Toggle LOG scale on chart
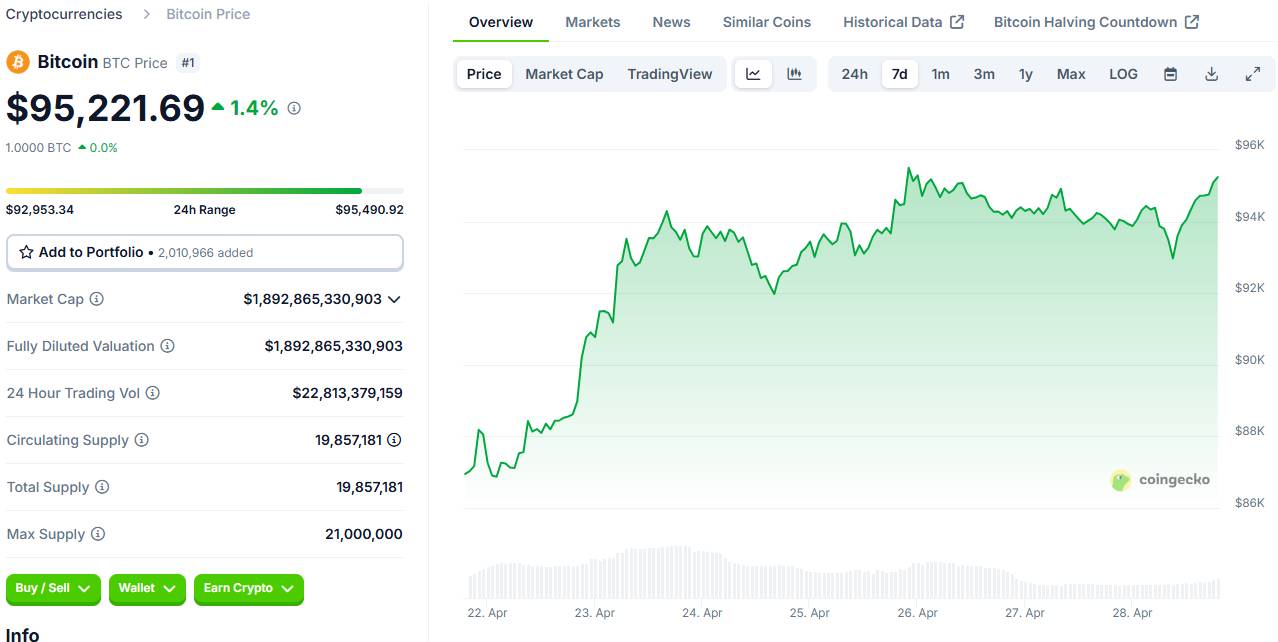 (x=1123, y=74)
